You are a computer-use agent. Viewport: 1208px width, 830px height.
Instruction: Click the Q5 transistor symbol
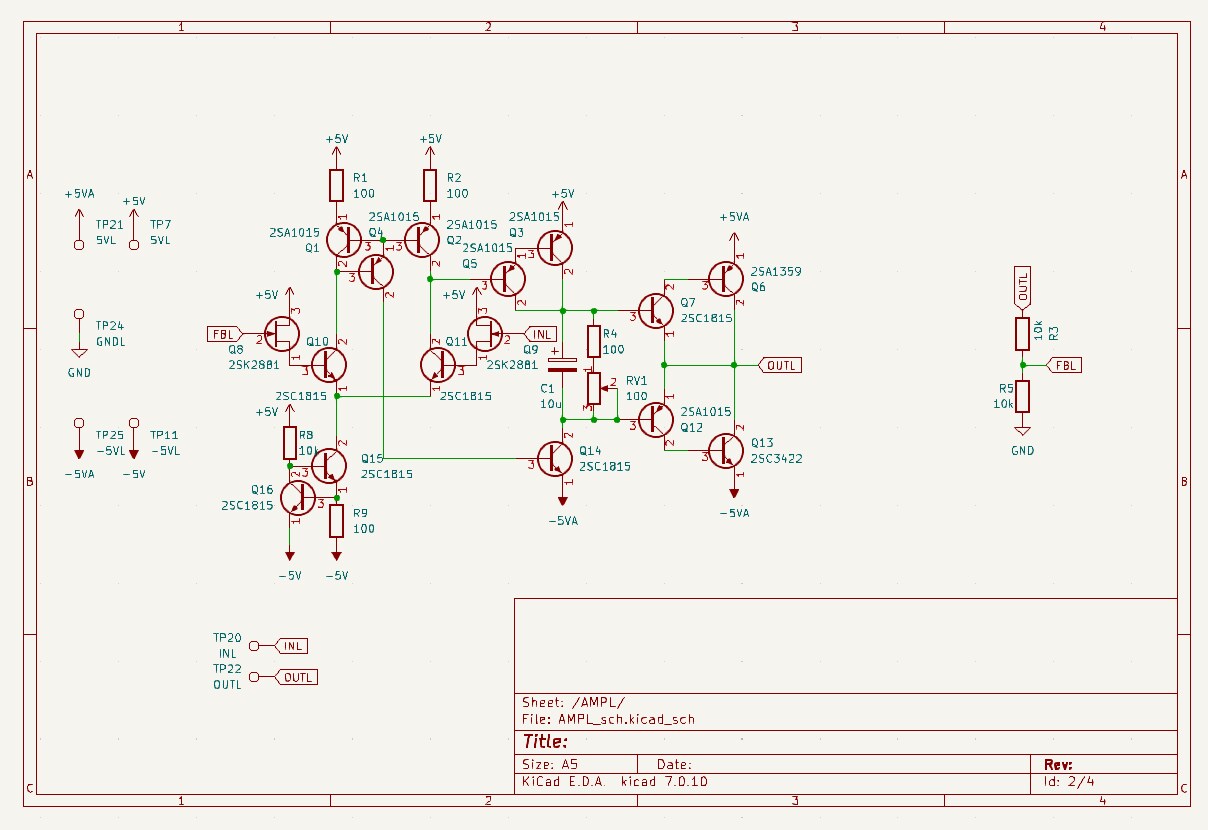click(x=507, y=279)
